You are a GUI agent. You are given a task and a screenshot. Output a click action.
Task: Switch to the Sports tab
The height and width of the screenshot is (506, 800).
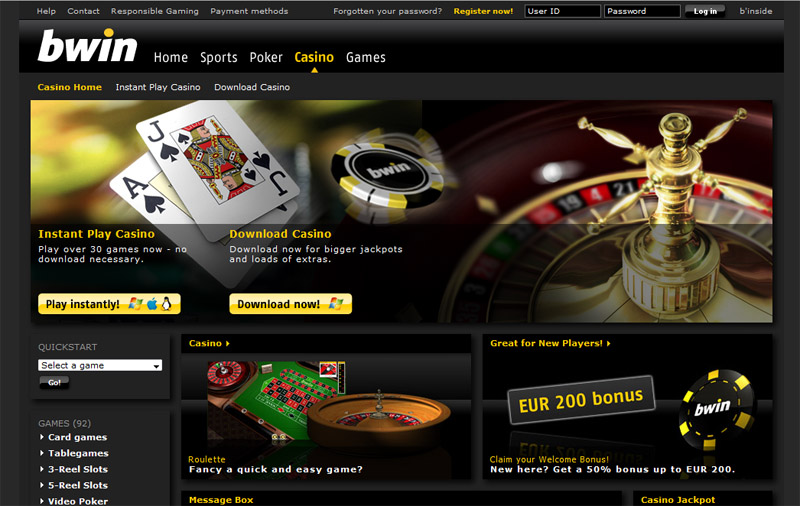[218, 58]
